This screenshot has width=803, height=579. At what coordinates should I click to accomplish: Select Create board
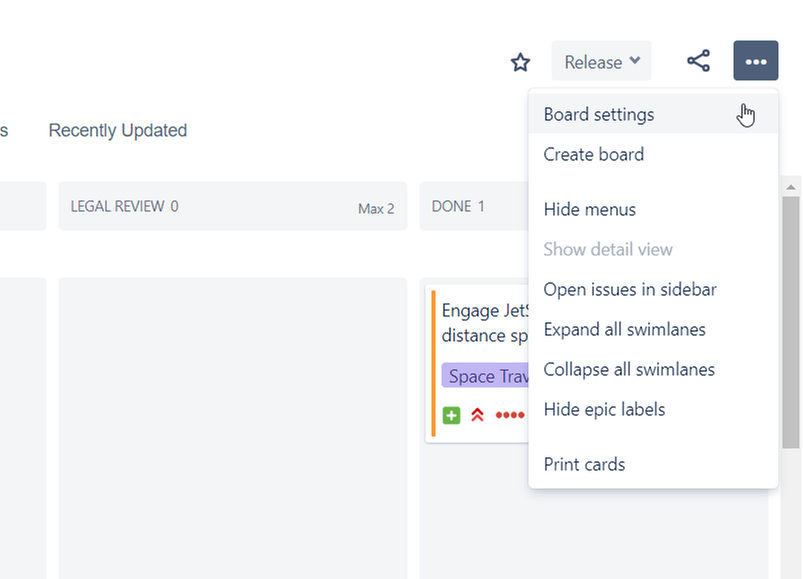[593, 154]
